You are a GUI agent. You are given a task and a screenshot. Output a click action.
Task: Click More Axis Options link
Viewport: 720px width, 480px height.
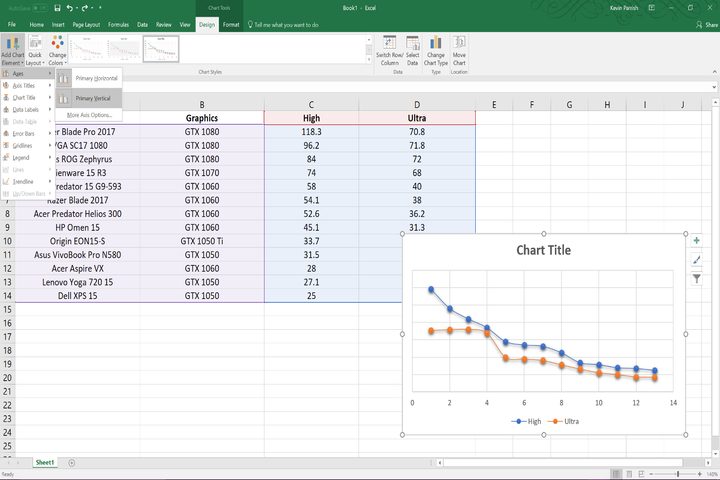pyautogui.click(x=89, y=115)
